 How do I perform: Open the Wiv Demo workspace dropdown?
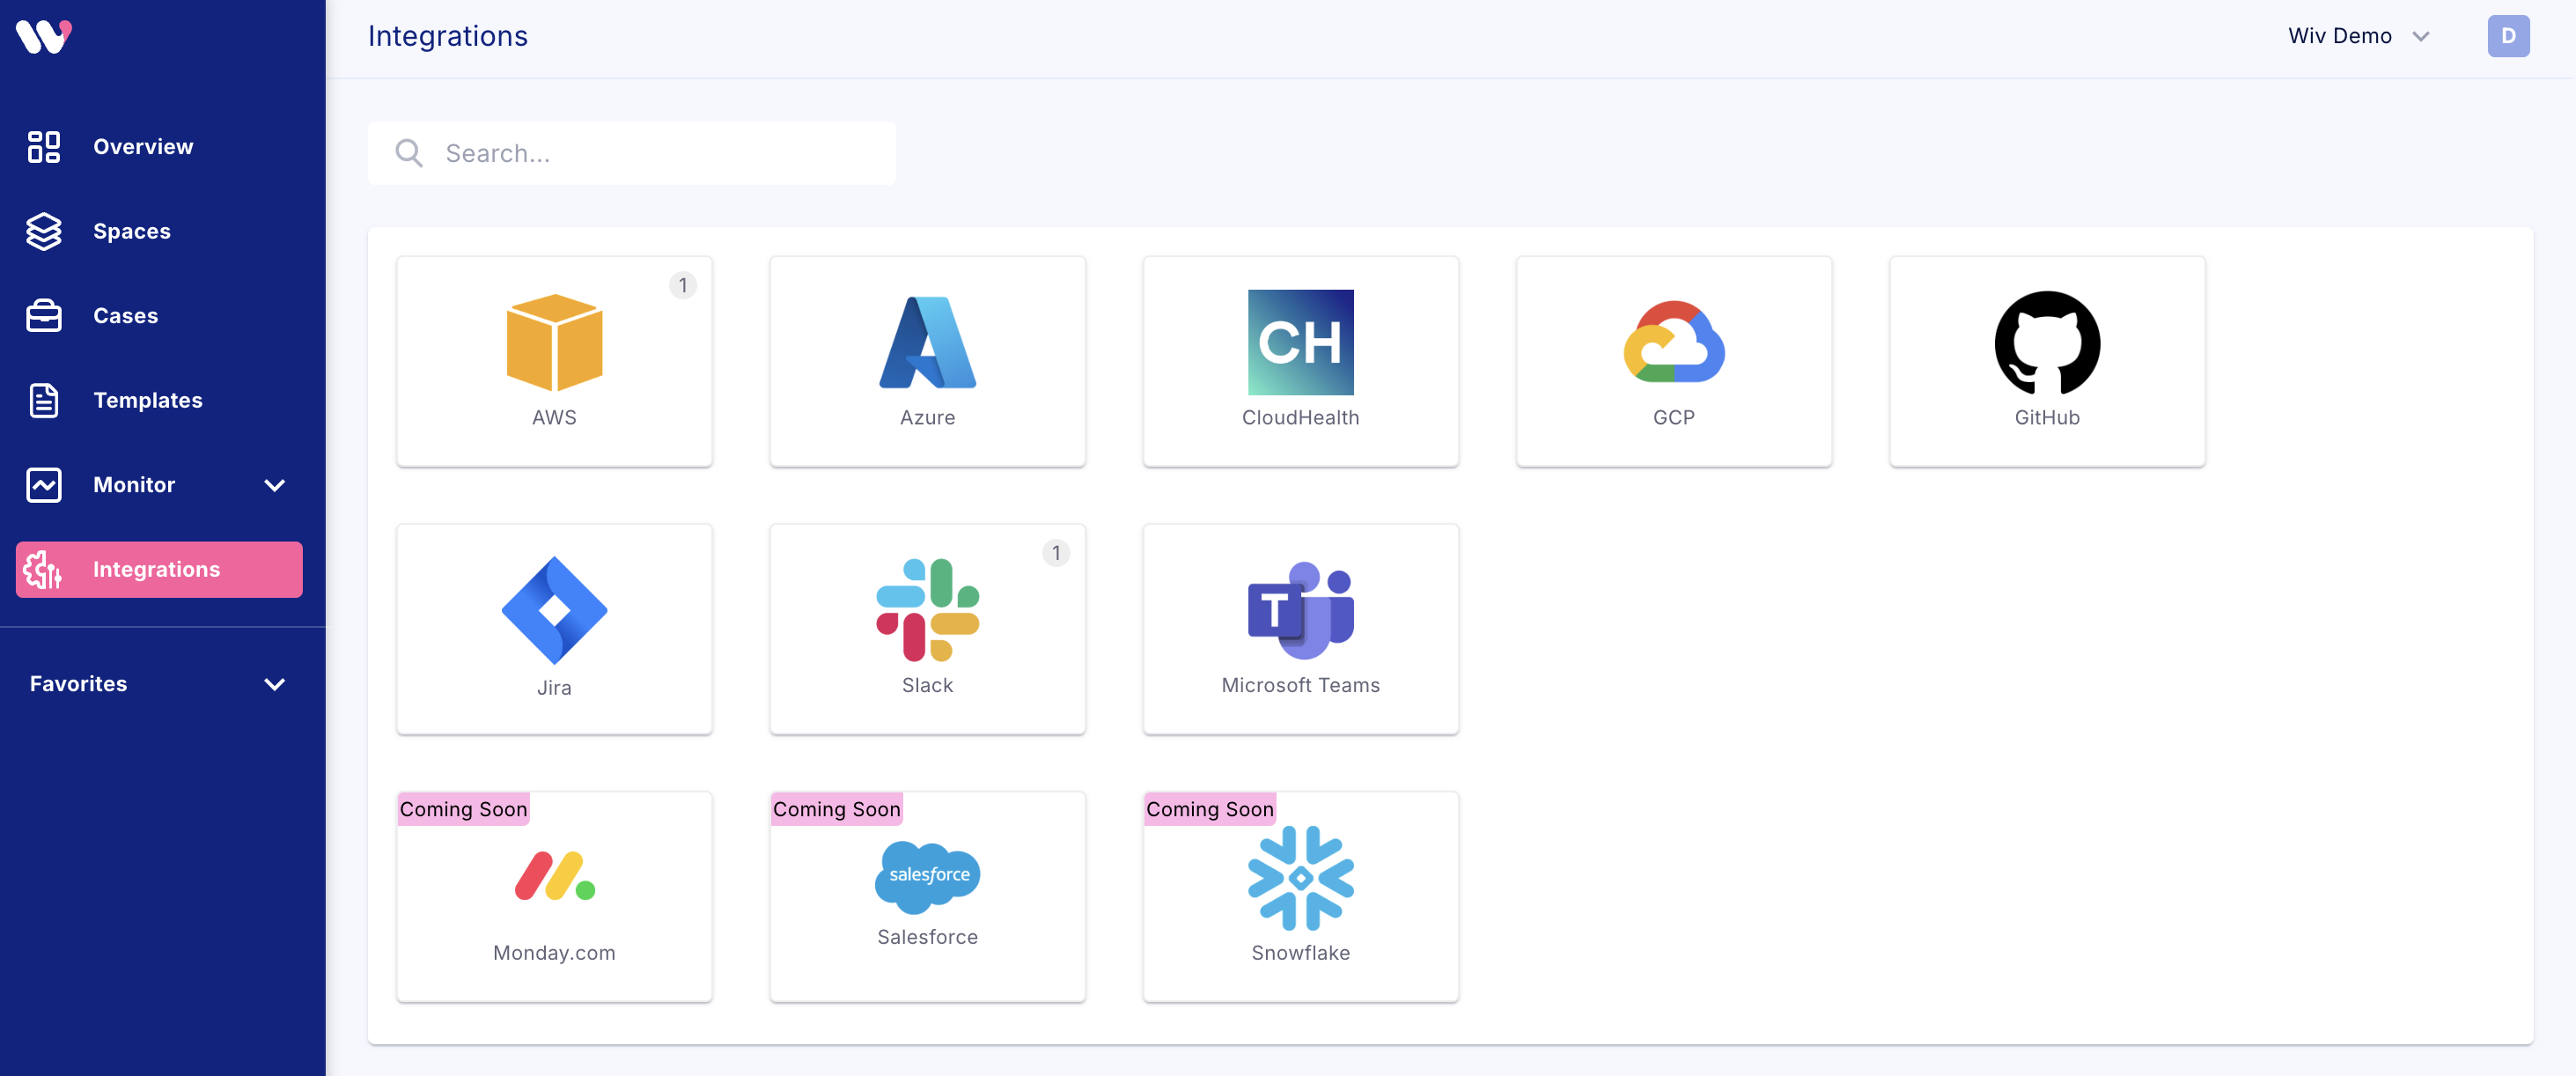(2358, 36)
